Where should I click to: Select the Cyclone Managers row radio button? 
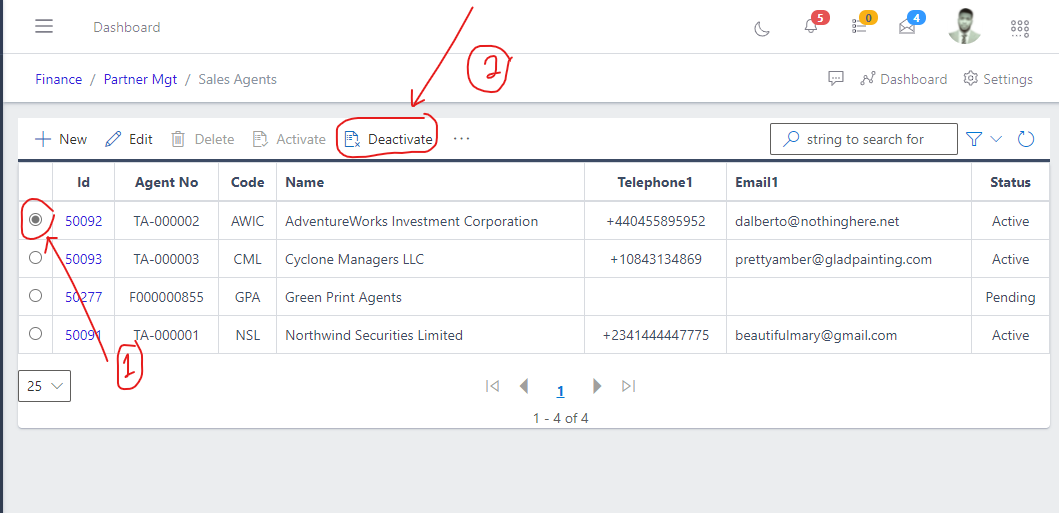click(36, 257)
